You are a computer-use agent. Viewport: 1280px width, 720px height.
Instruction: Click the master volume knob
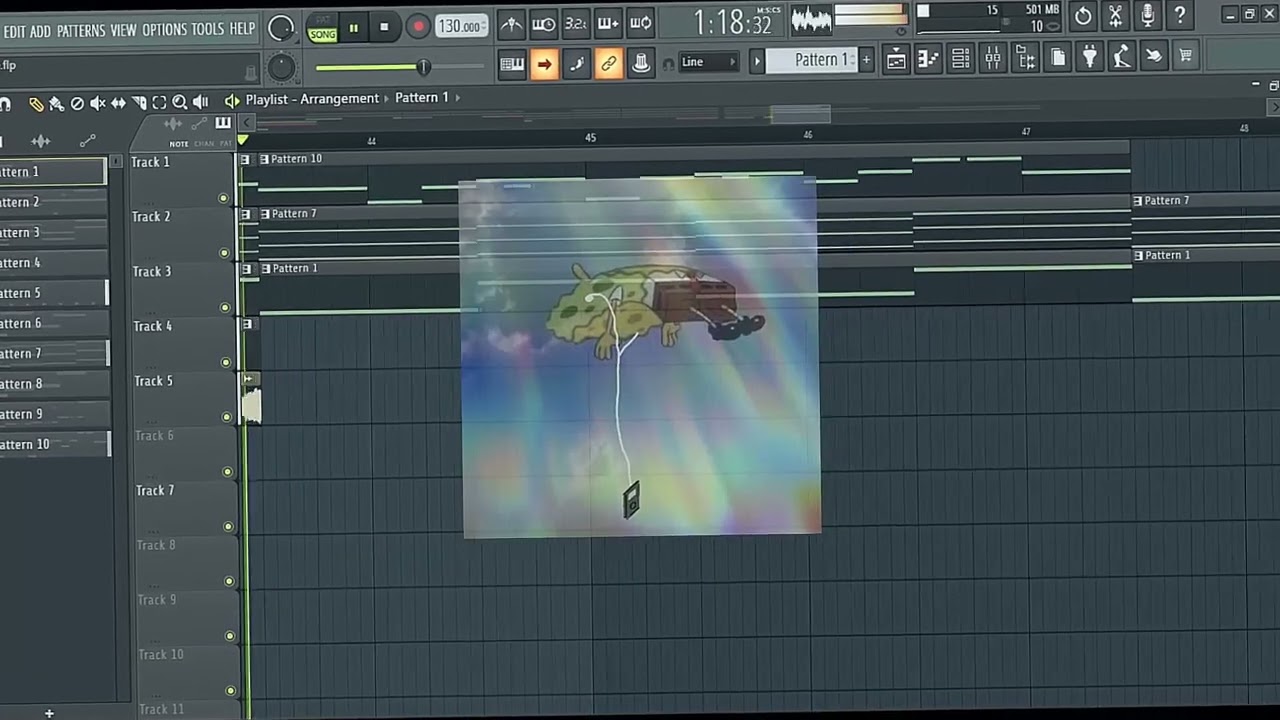tap(281, 28)
